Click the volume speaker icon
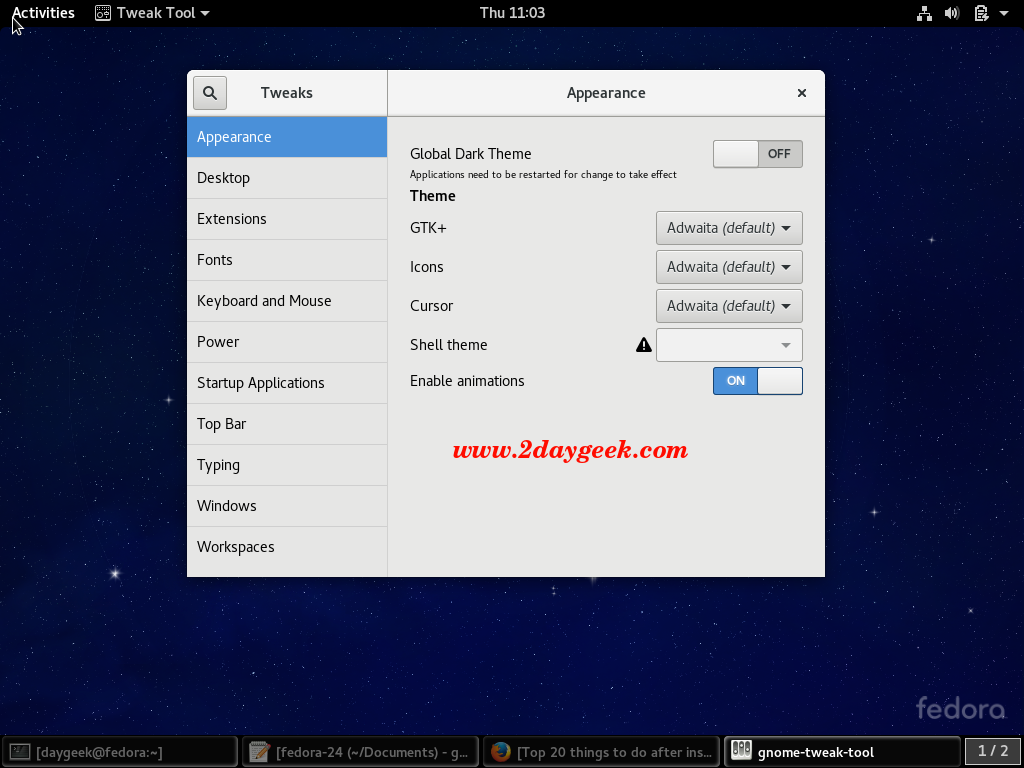Image resolution: width=1024 pixels, height=768 pixels. tap(952, 13)
